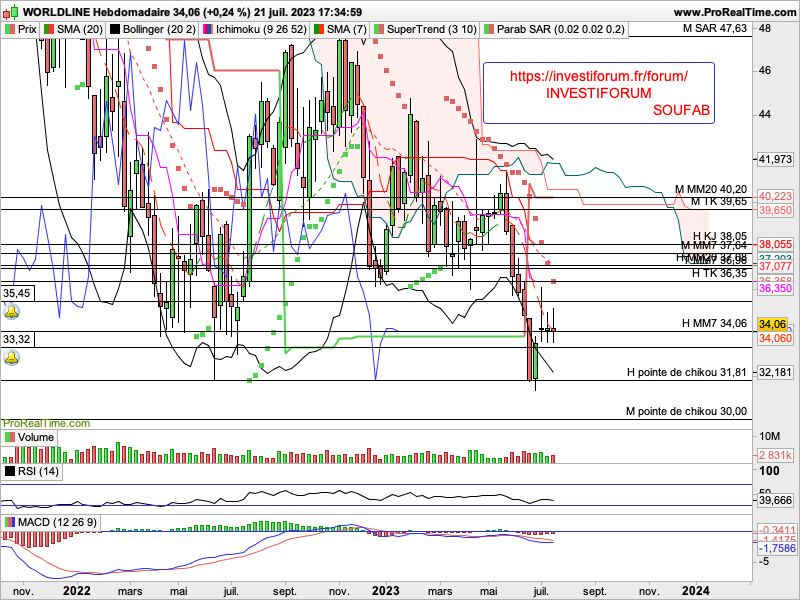Click the Prix indicator color icon

[10, 30]
